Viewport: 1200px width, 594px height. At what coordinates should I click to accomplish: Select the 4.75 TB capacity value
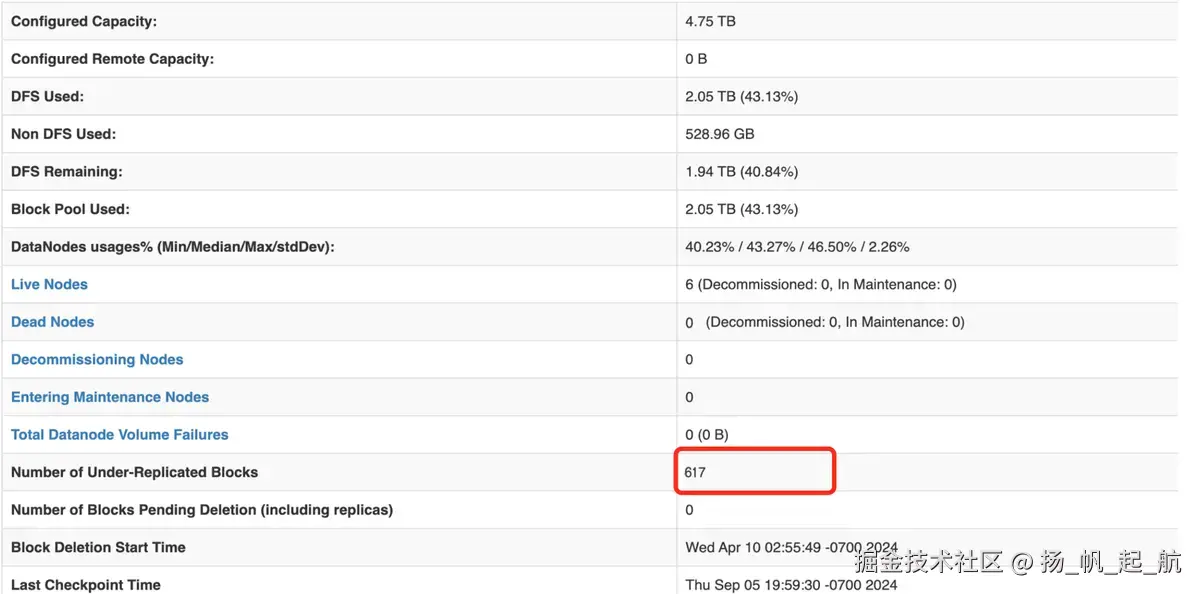tap(710, 21)
